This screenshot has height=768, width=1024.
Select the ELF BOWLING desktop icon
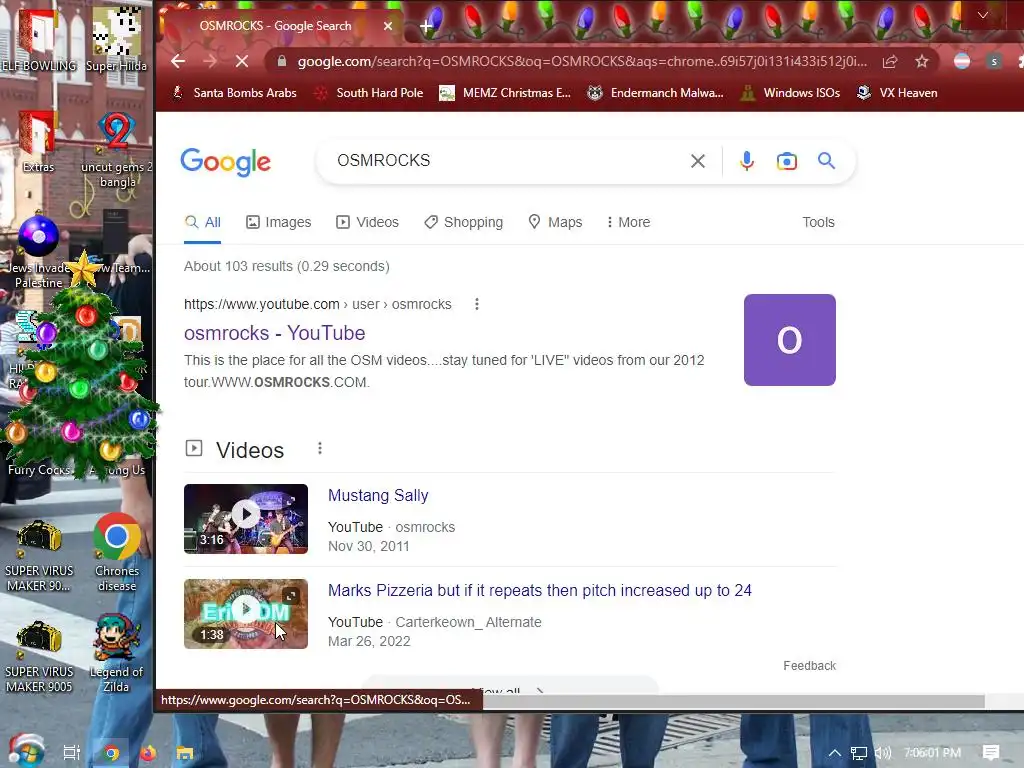[x=39, y=42]
